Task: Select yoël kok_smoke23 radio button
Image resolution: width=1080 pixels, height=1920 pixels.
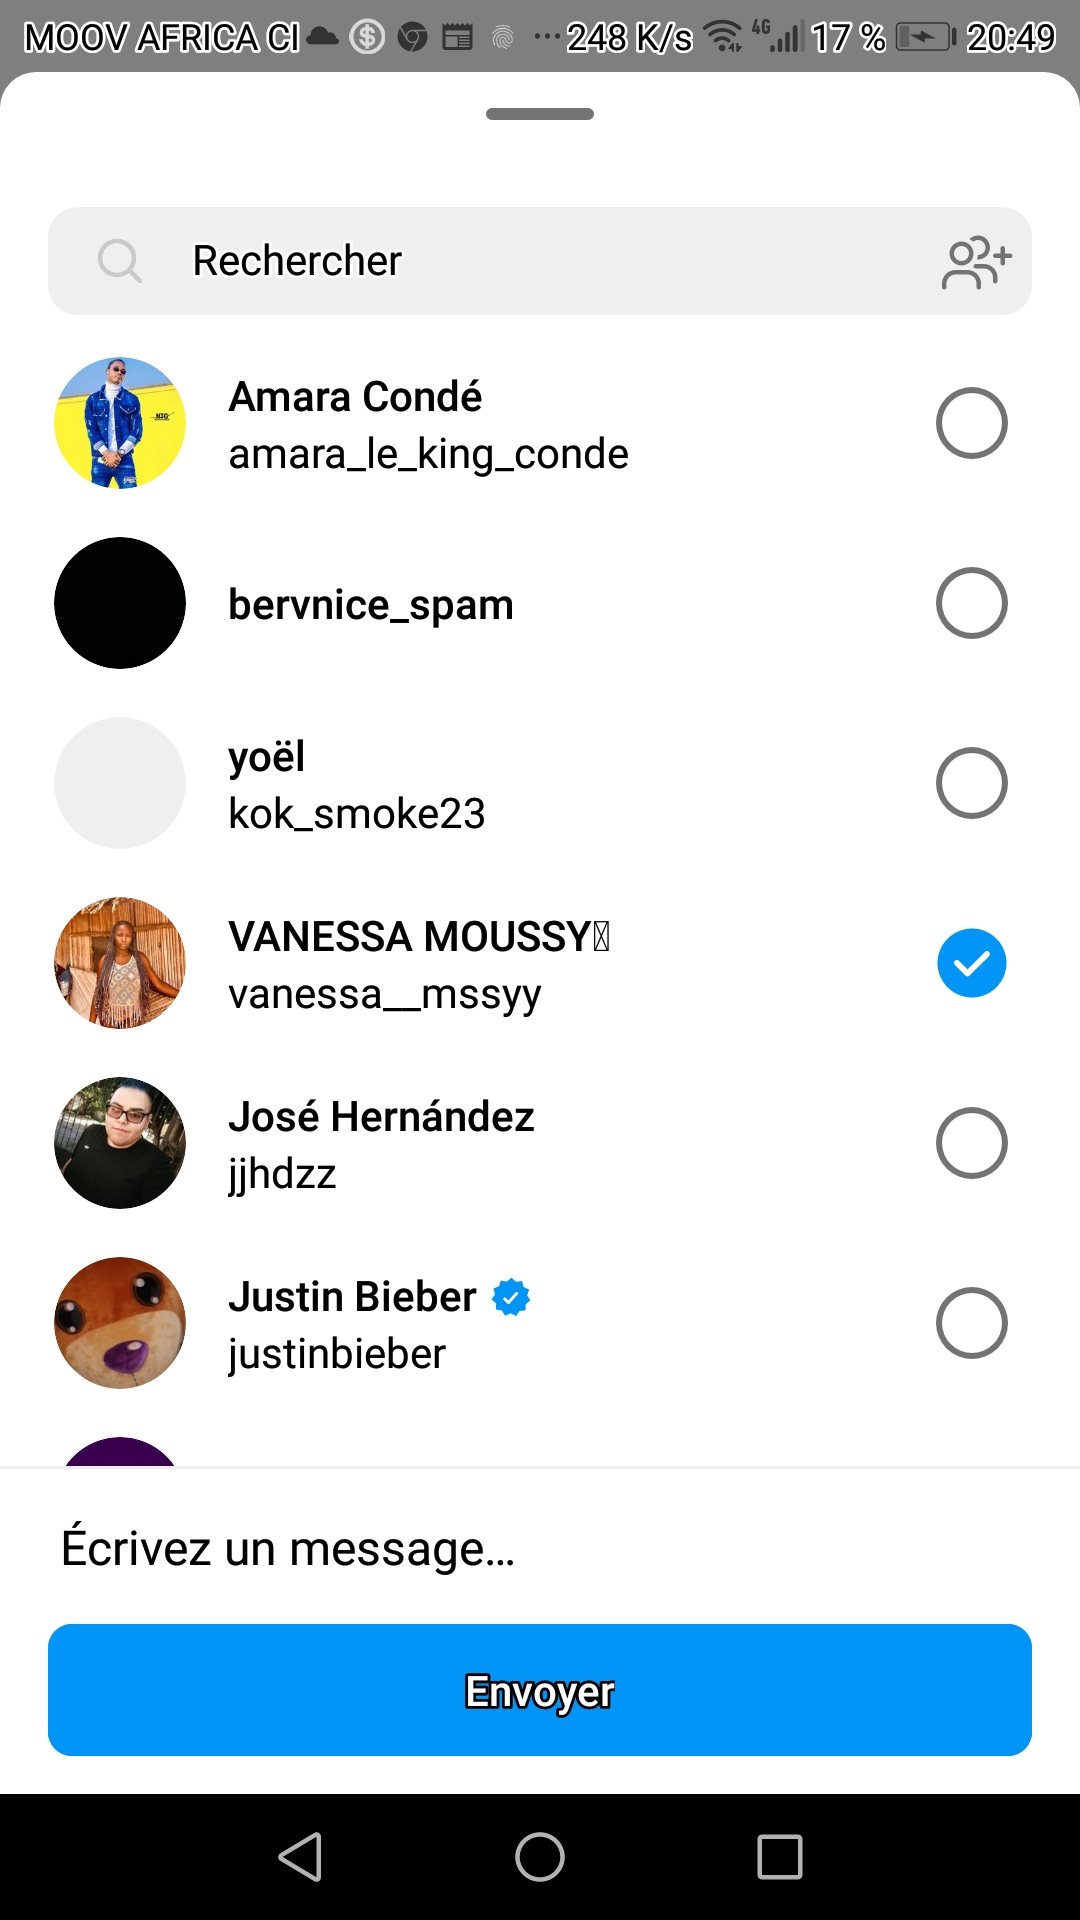Action: tap(971, 783)
